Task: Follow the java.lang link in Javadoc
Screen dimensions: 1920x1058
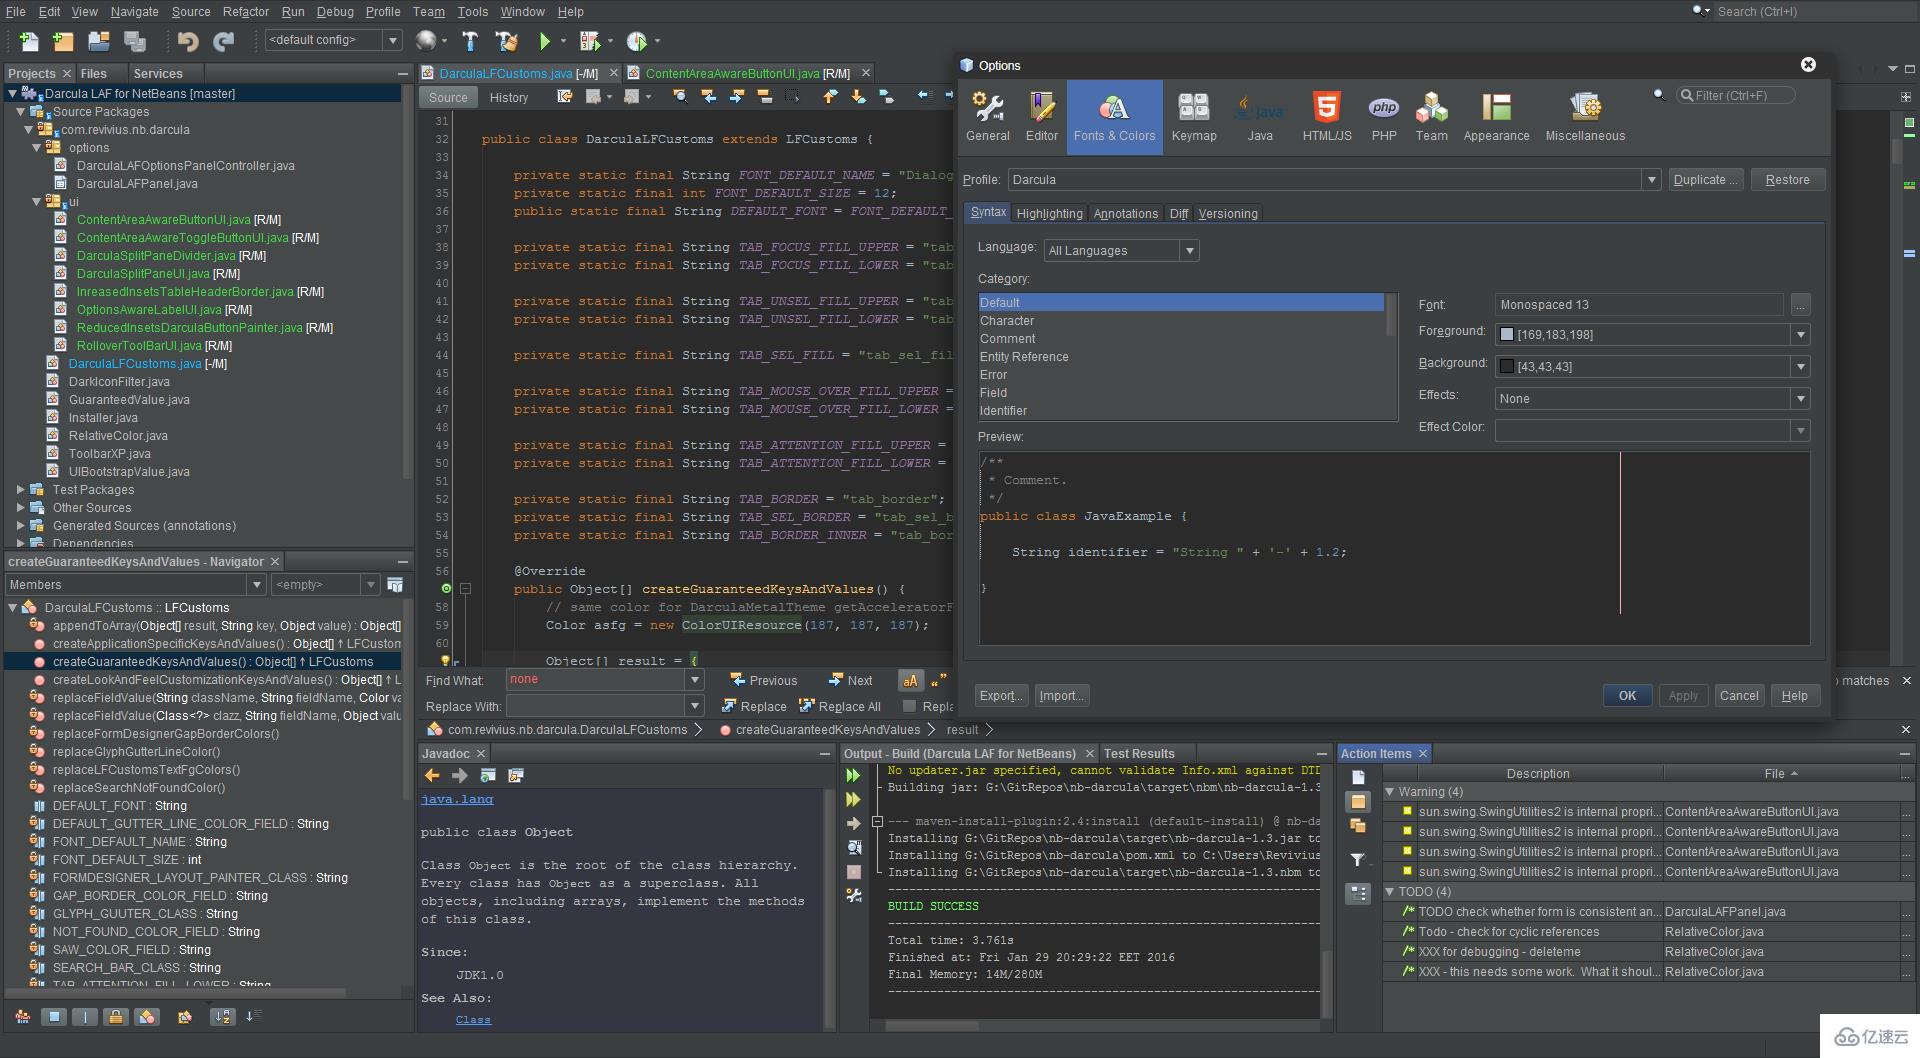Action: (457, 800)
